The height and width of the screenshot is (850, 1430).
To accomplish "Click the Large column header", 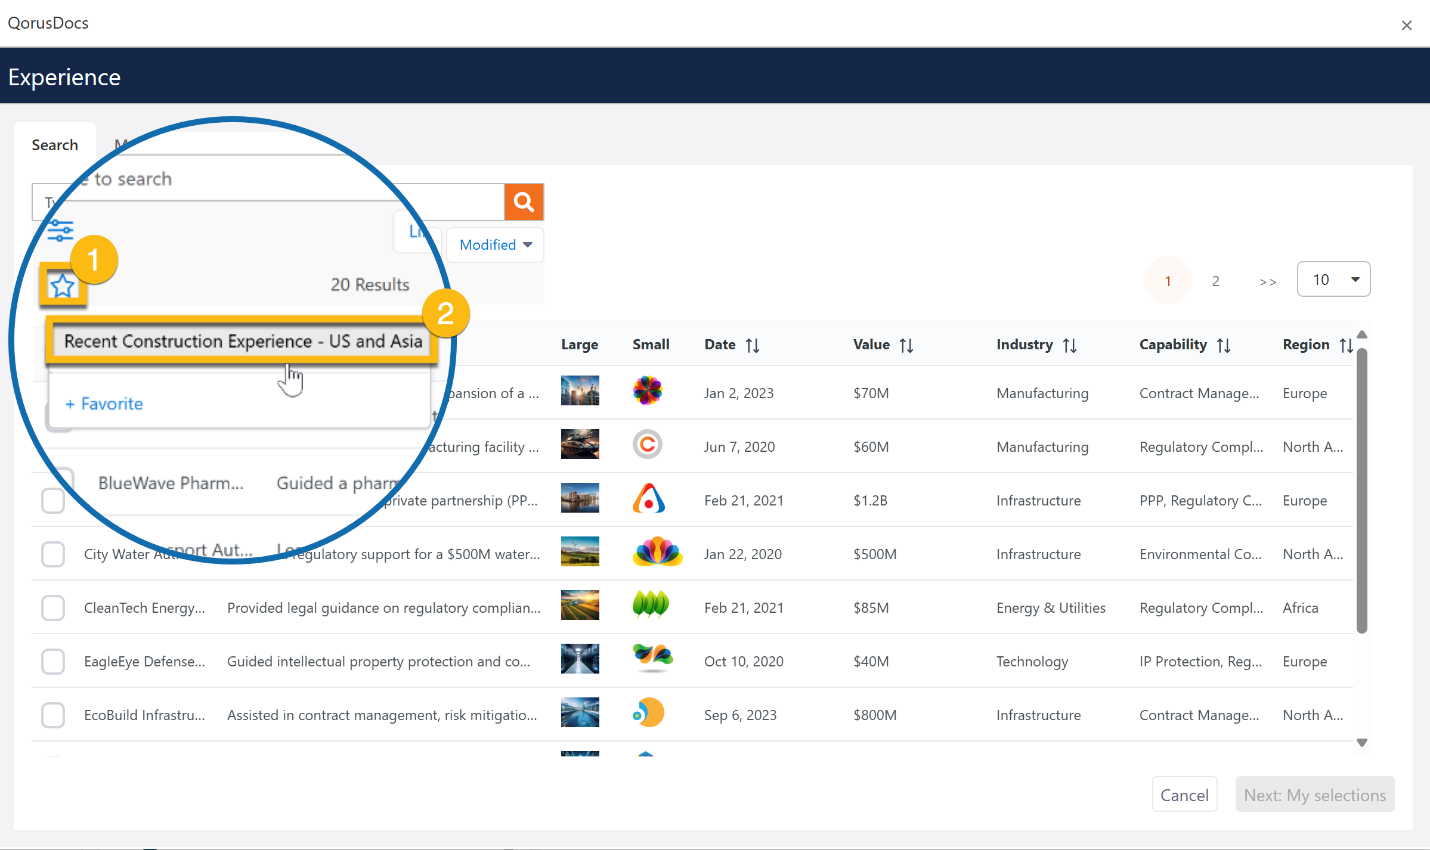I will pyautogui.click(x=580, y=344).
